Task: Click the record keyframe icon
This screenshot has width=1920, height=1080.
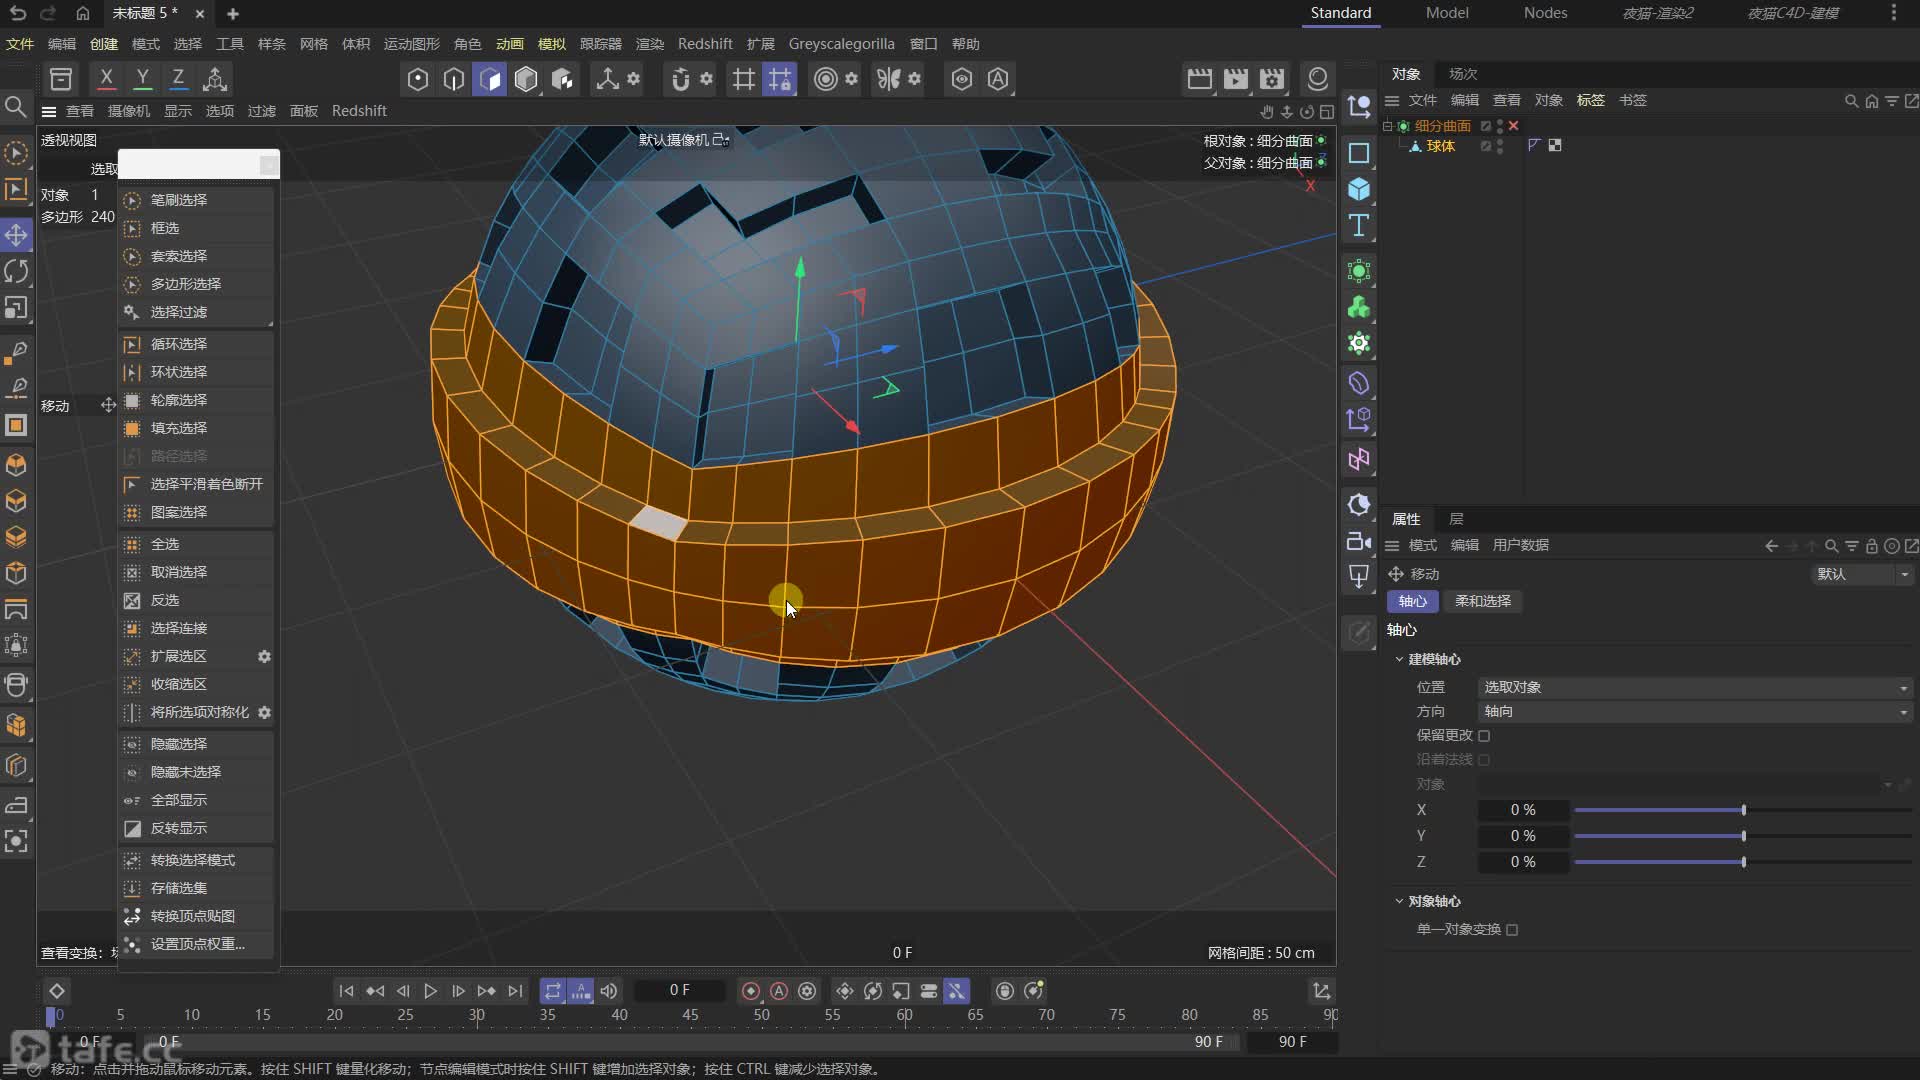Action: point(751,991)
